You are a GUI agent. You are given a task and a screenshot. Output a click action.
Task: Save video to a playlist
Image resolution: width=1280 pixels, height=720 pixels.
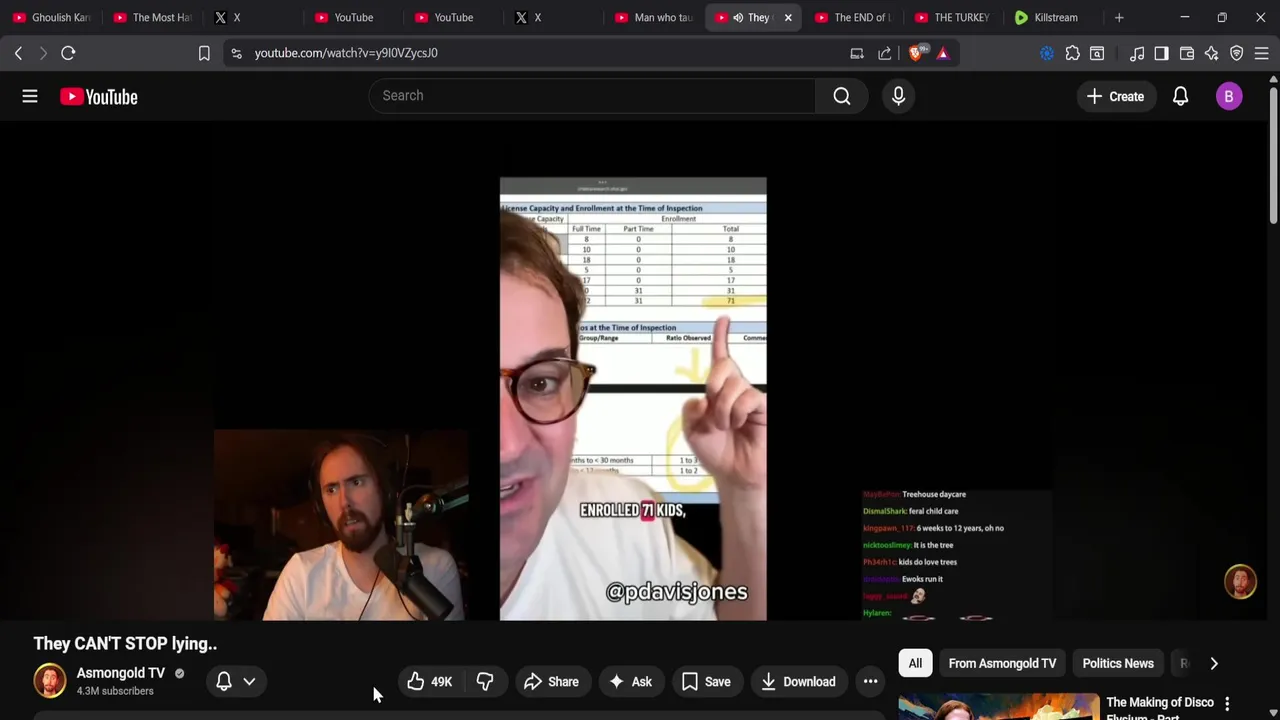[x=706, y=682]
